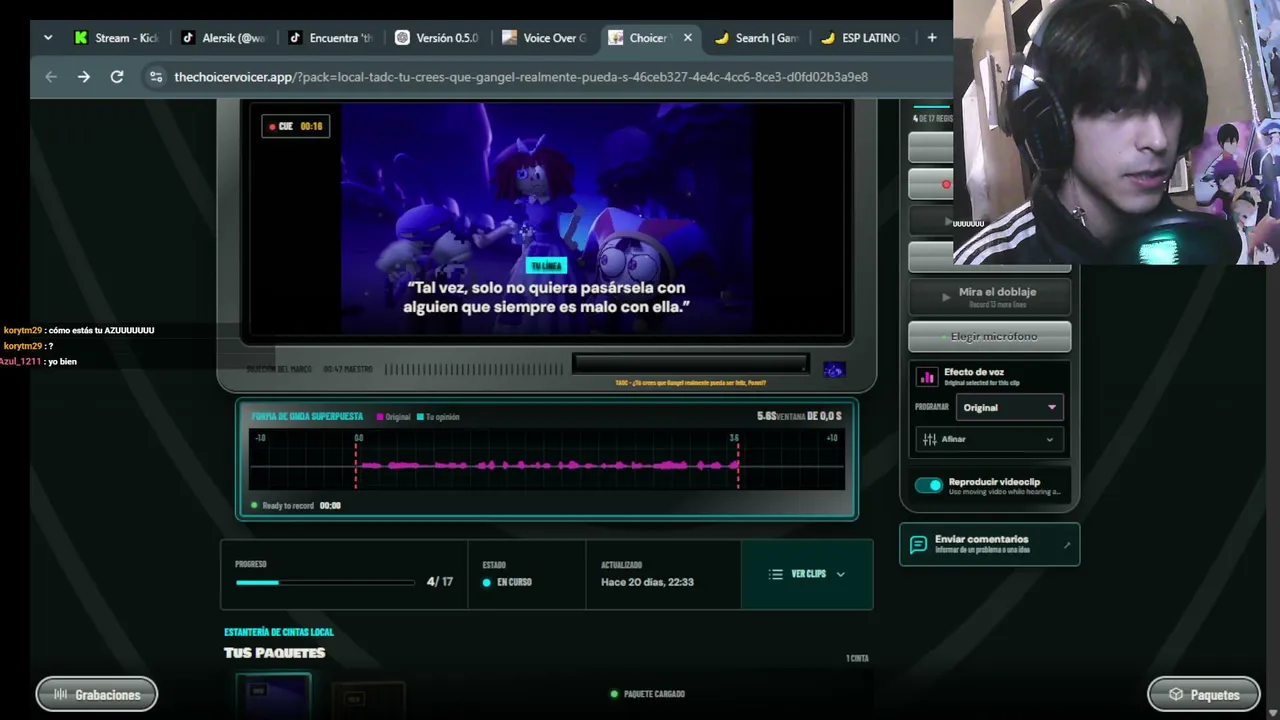Click the clip thumbnail on the TV frame

tap(834, 370)
